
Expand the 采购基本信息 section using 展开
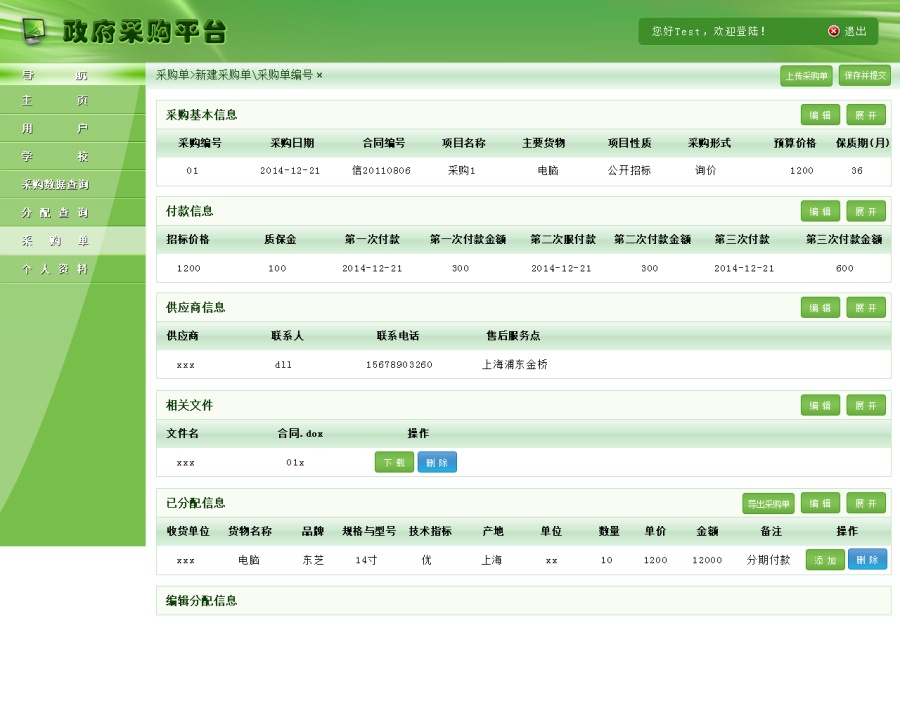pos(866,115)
